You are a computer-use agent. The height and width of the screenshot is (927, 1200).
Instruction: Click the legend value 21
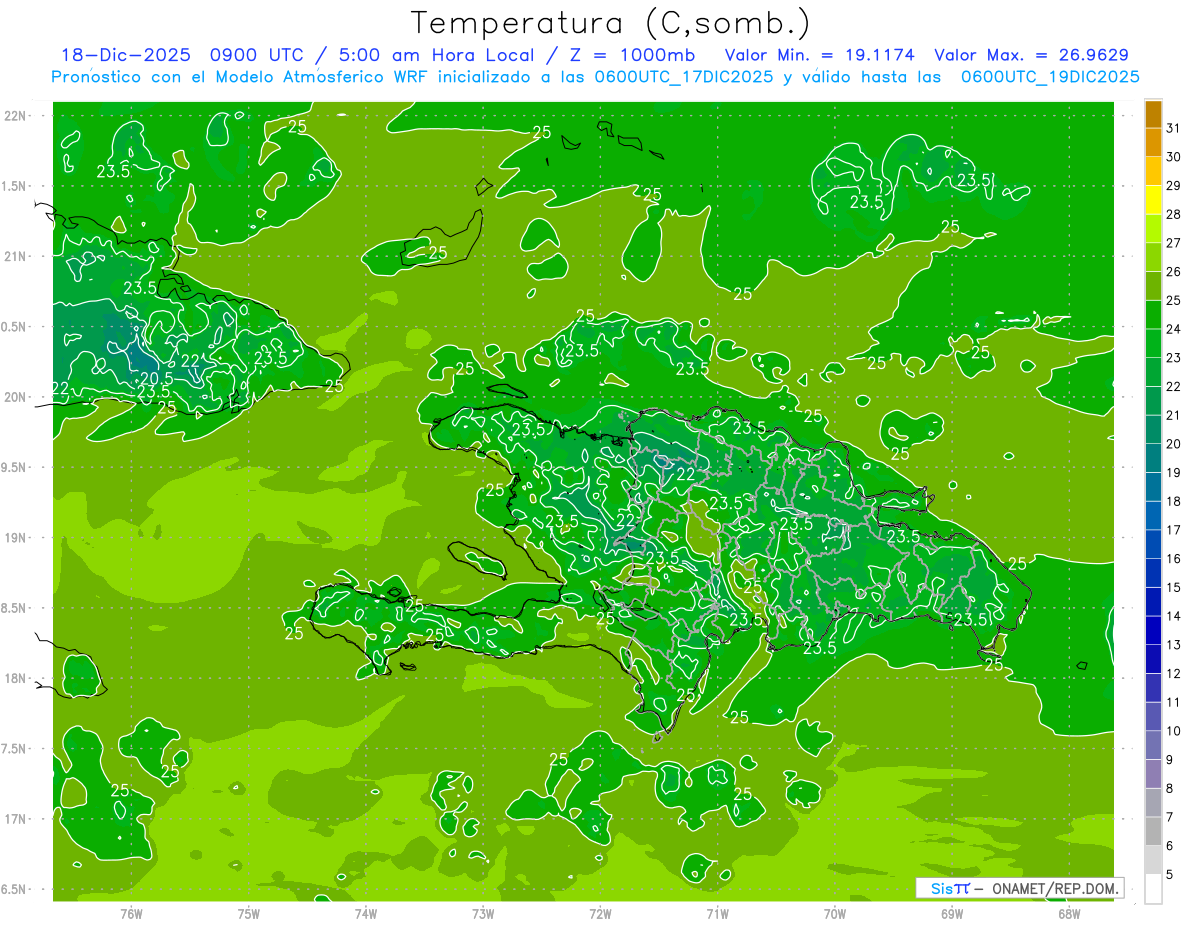point(1174,415)
